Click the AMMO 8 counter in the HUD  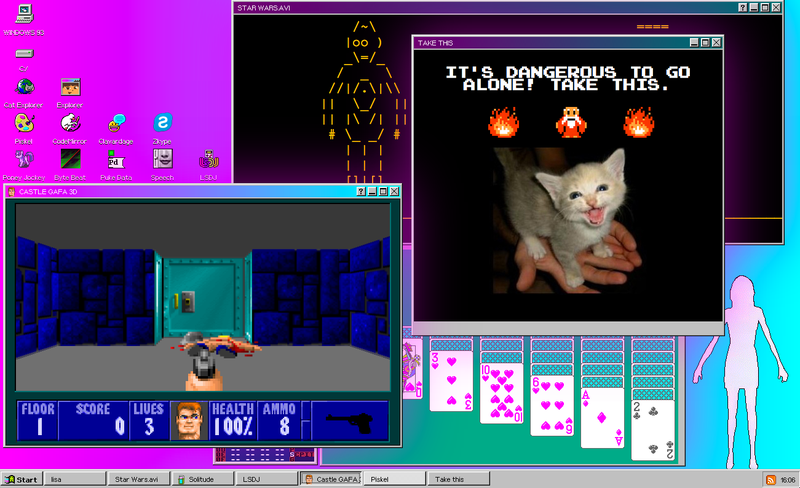click(x=279, y=421)
